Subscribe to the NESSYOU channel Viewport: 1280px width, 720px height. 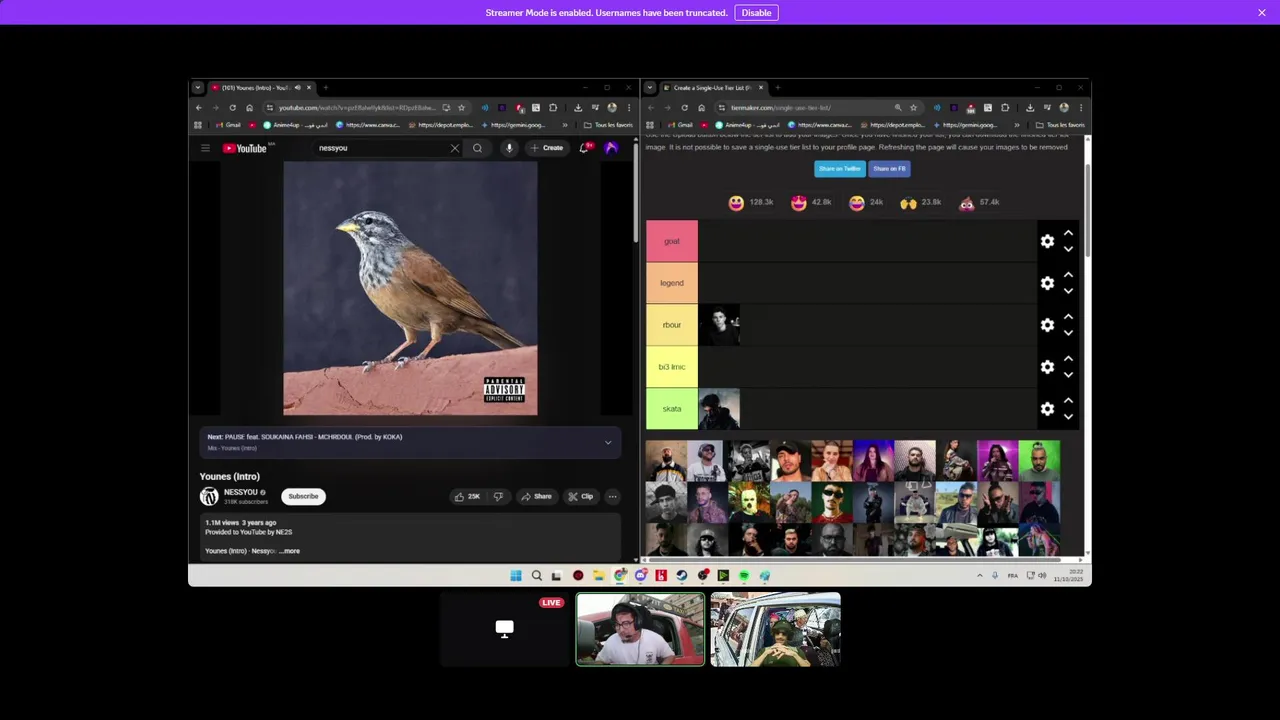pos(303,496)
